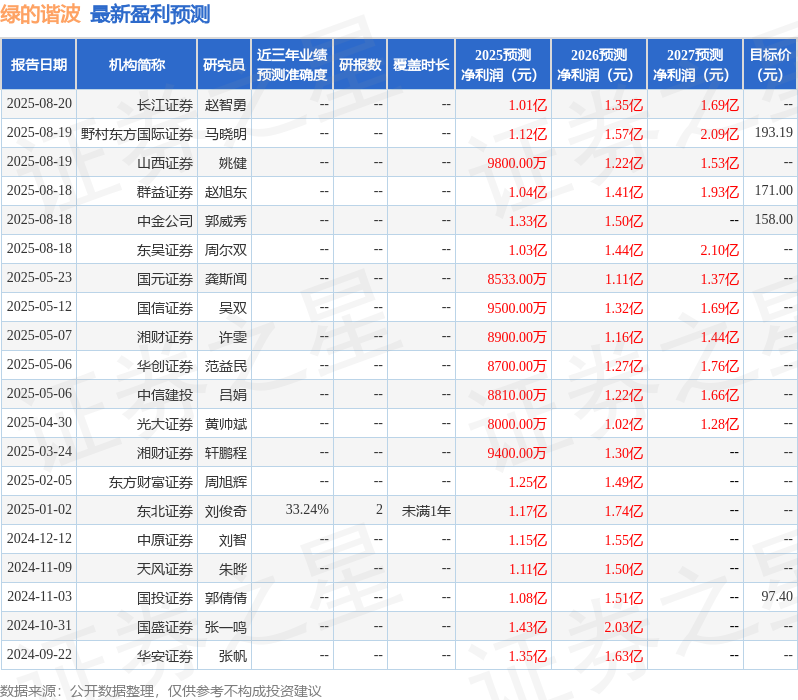The image size is (798, 700).
Task: Click the 最新盈利预测 heading
Action: (x=150, y=14)
